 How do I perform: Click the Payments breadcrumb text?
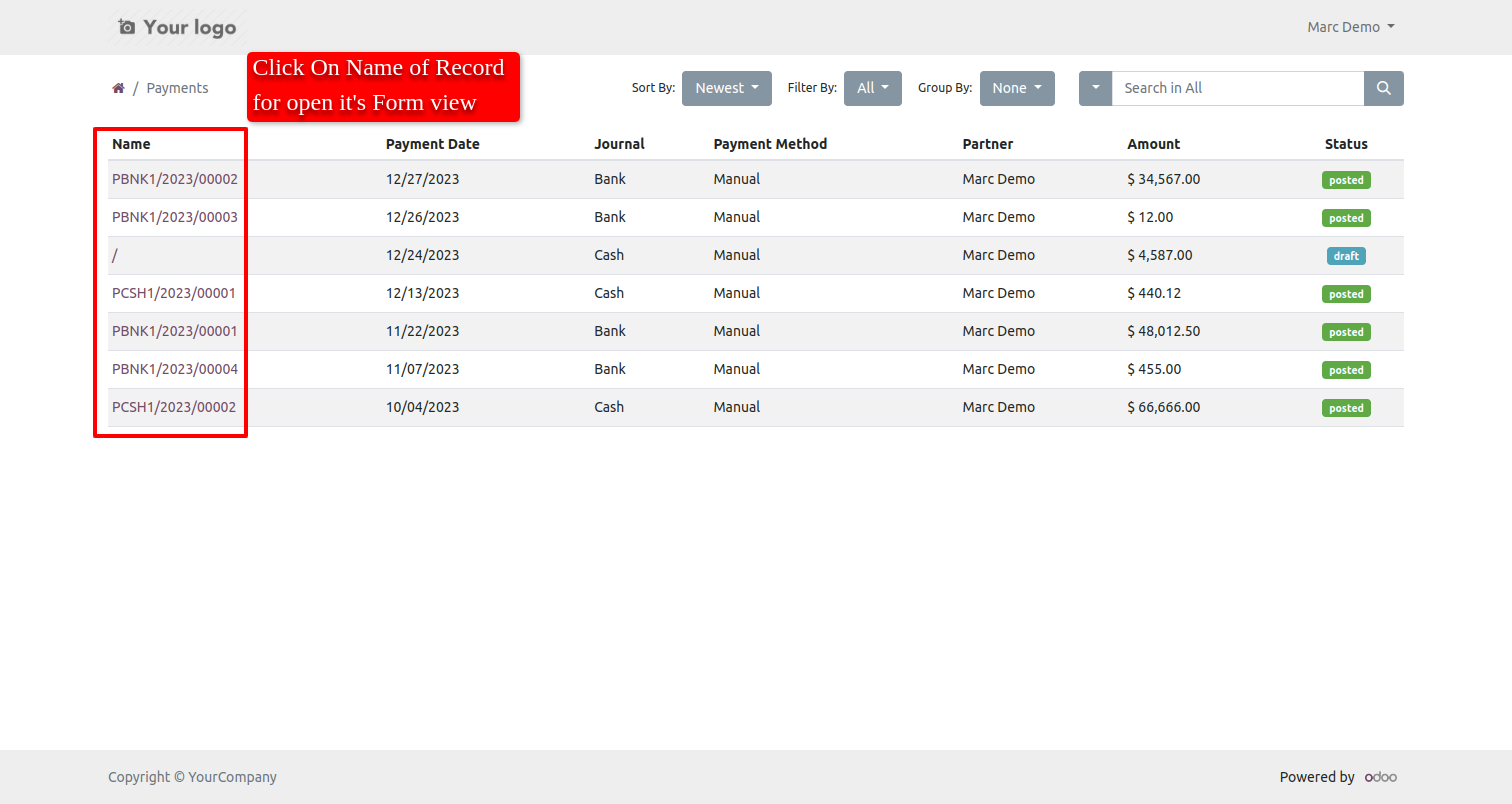(178, 88)
